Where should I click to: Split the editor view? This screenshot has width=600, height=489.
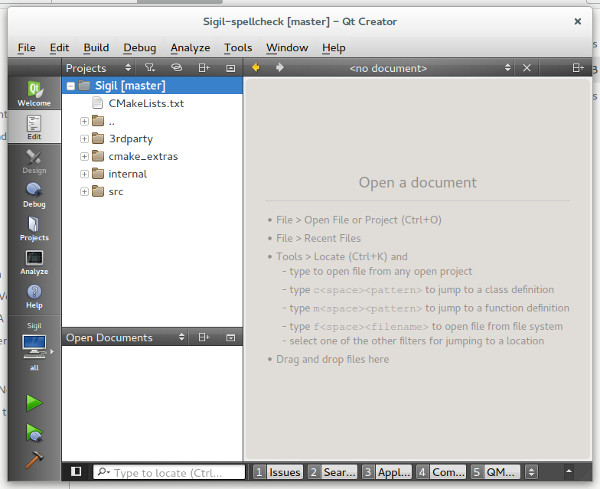(x=578, y=68)
